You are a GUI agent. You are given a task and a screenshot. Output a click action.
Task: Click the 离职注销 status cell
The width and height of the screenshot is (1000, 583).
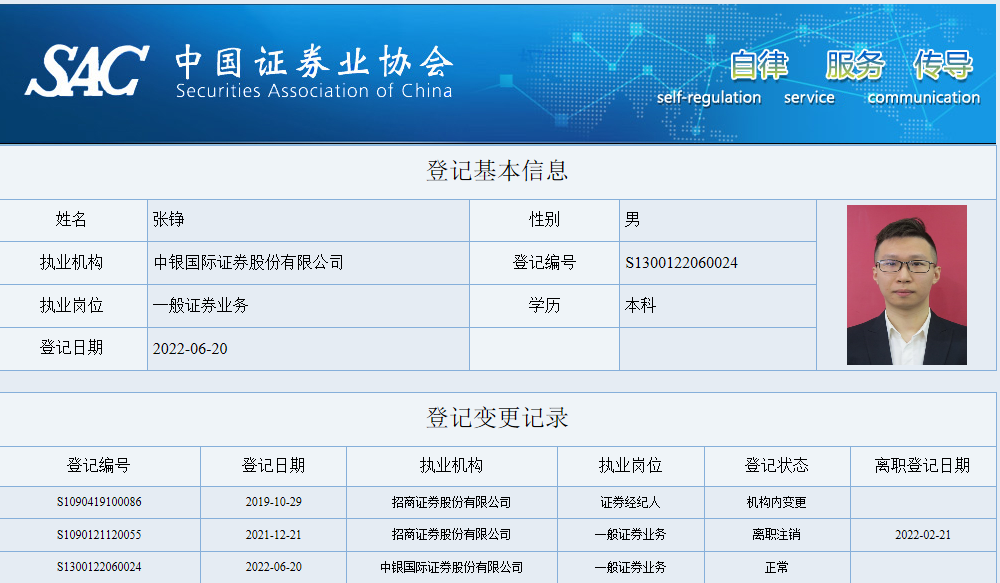point(776,535)
